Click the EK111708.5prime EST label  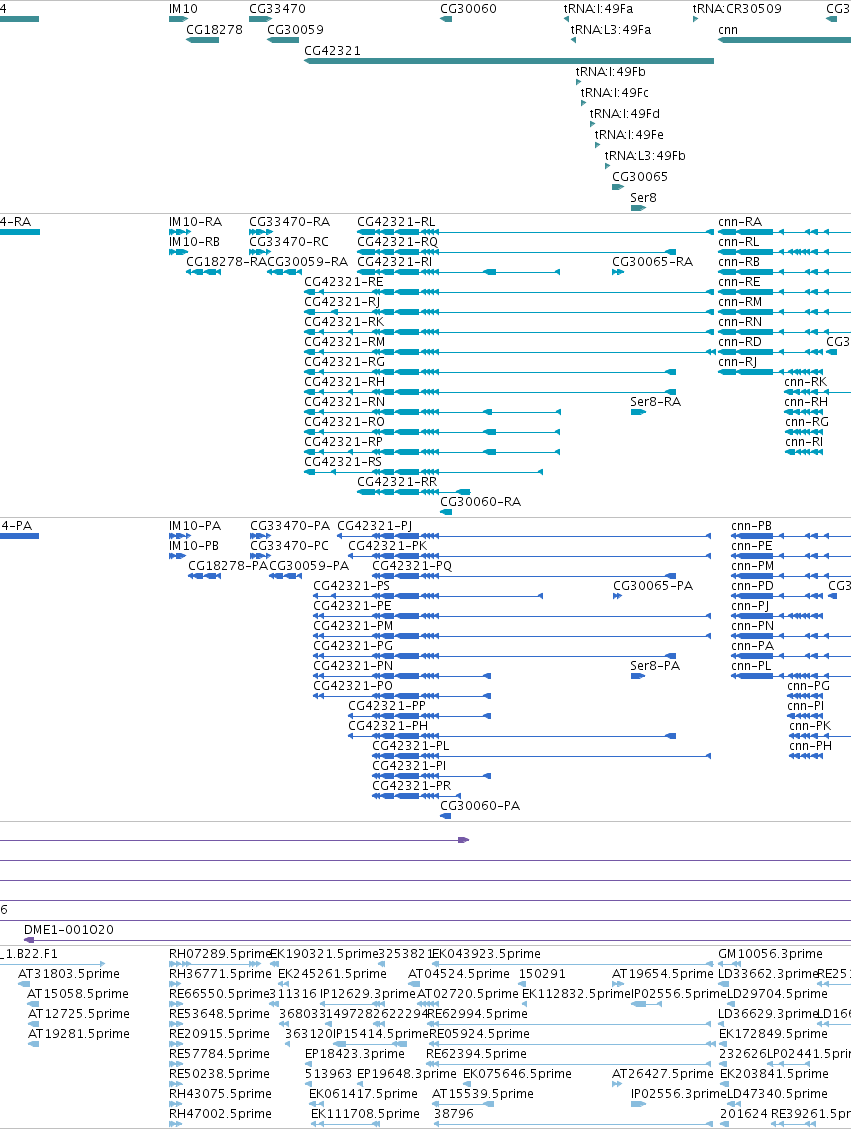pos(365,1114)
